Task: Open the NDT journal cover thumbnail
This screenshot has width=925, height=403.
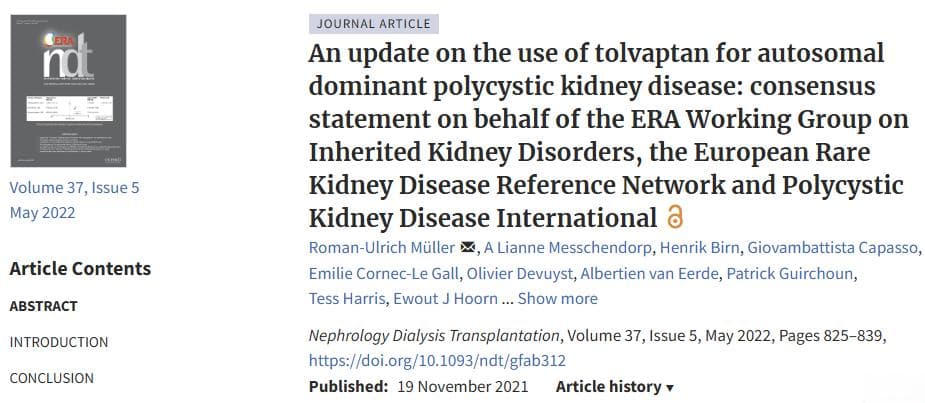Action: pyautogui.click(x=68, y=91)
